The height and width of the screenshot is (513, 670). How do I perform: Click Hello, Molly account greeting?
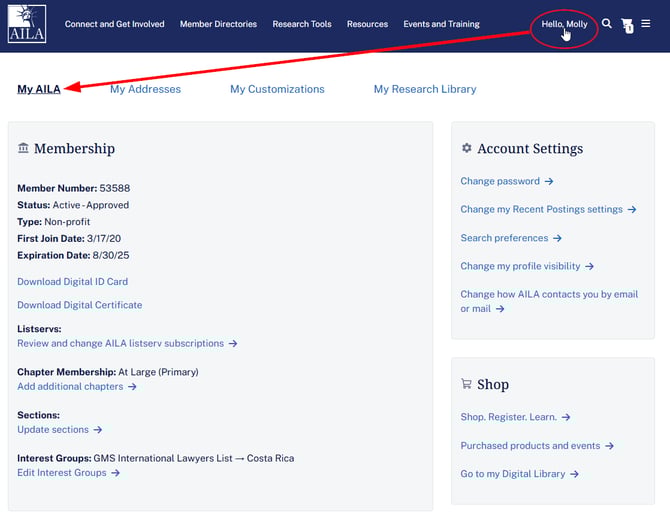[564, 24]
